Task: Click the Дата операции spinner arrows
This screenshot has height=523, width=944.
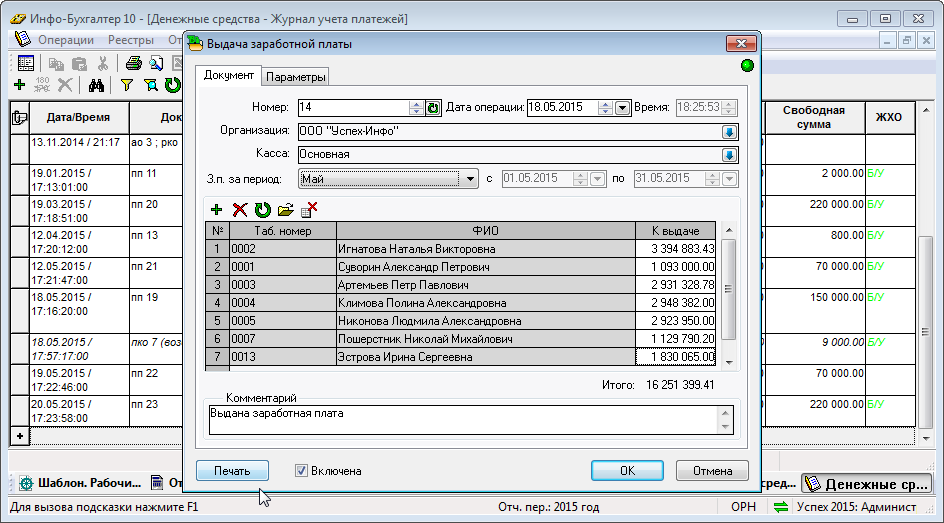Action: point(605,108)
